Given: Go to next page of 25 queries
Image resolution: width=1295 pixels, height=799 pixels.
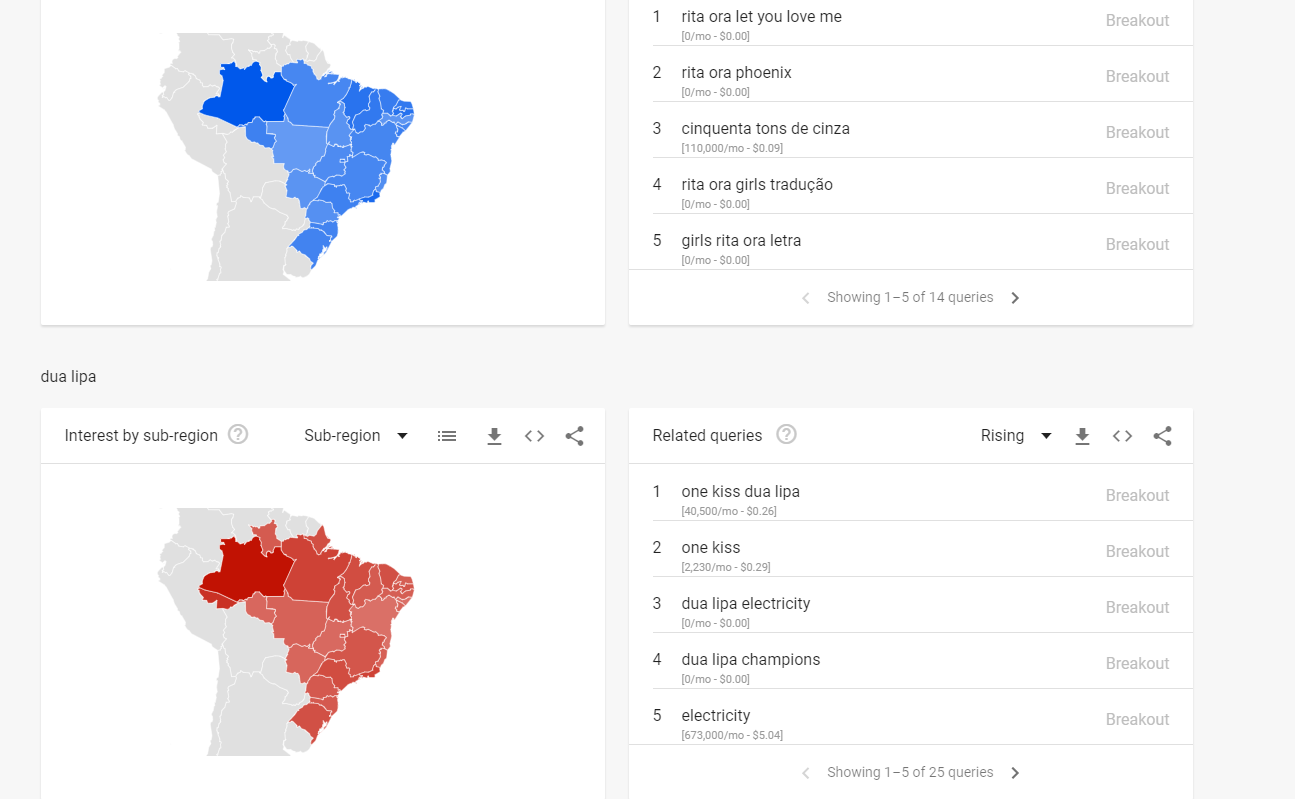Looking at the screenshot, I should click(x=1015, y=773).
